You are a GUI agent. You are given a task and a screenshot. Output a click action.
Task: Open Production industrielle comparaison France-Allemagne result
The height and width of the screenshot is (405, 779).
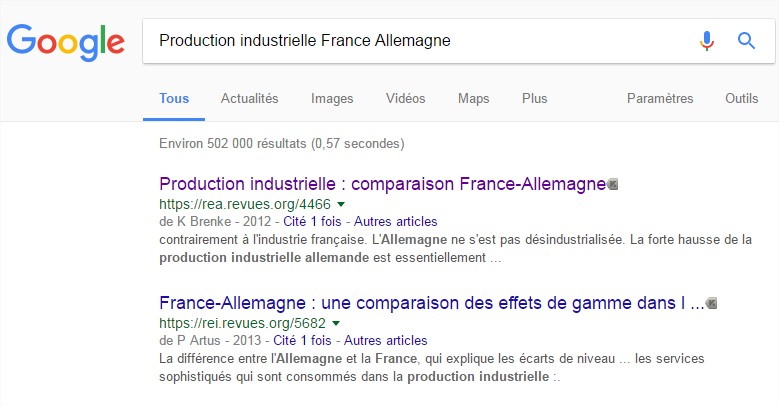tap(383, 184)
